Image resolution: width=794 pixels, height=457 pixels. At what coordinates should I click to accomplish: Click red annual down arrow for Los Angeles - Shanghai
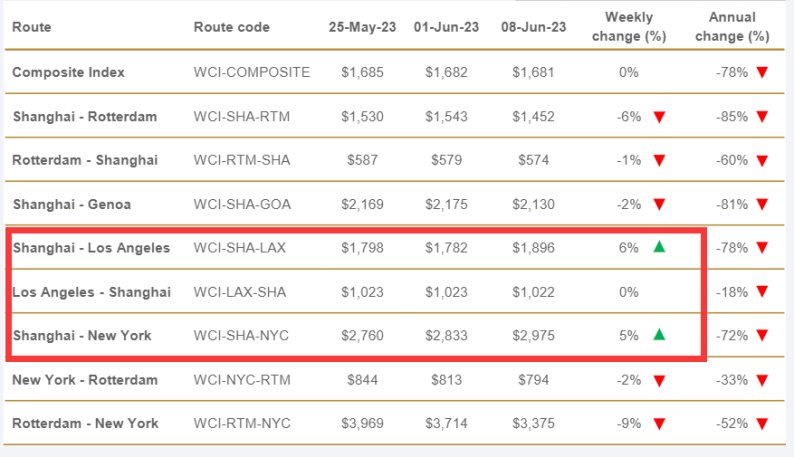[x=762, y=292]
